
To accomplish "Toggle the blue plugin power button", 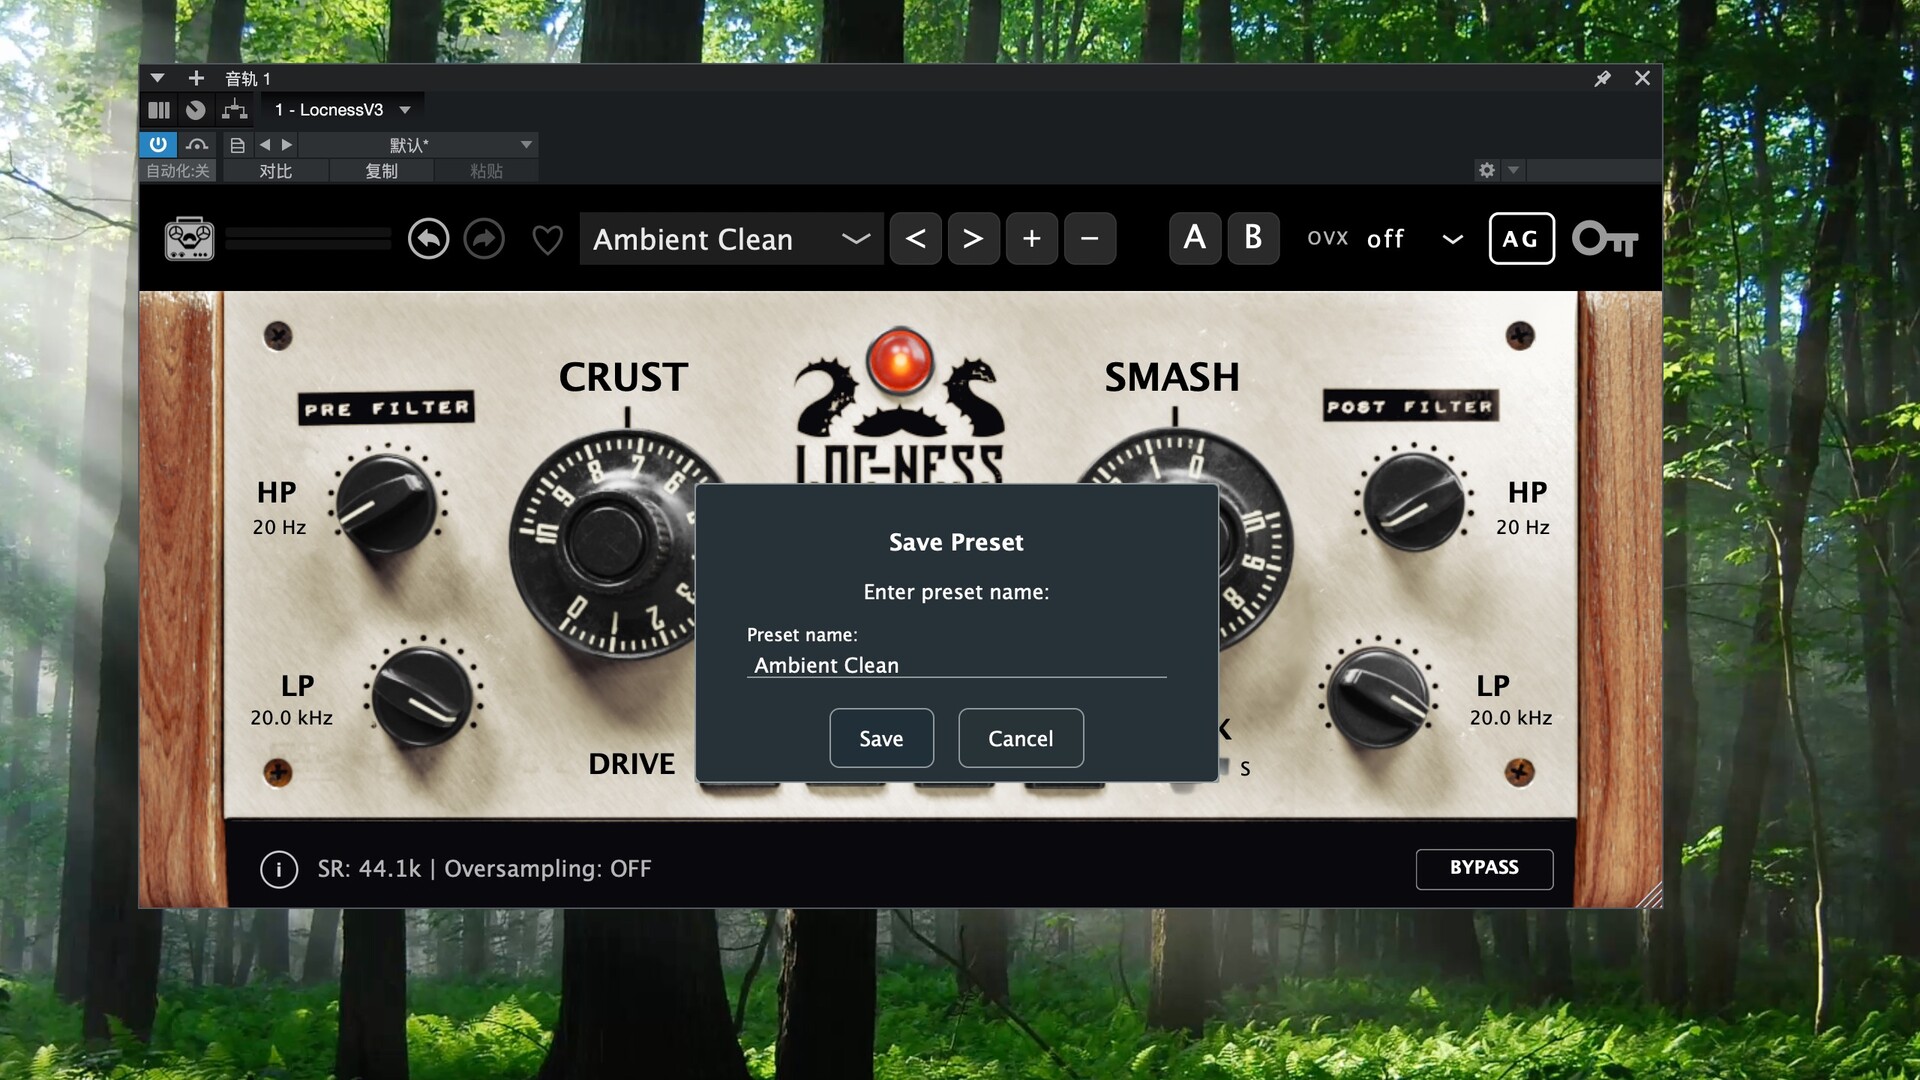I will pyautogui.click(x=158, y=144).
